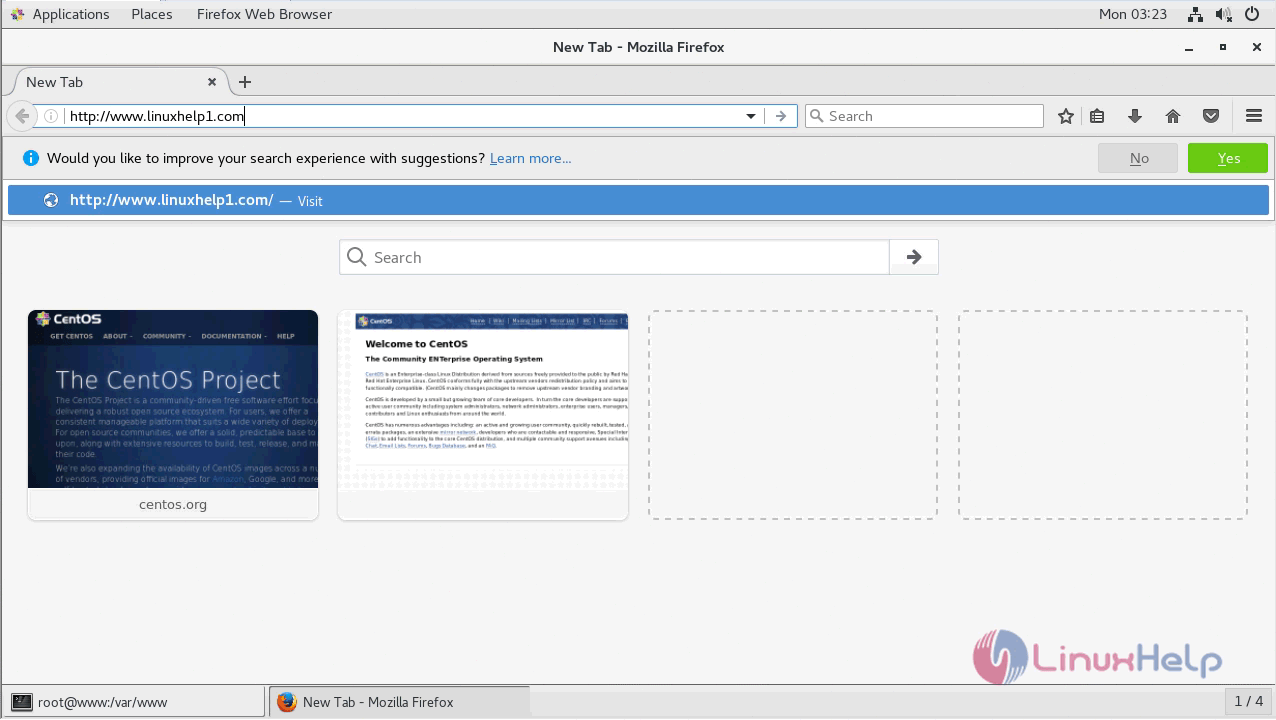
Task: Switch to root@www:/var/www terminal window
Action: click(135, 702)
